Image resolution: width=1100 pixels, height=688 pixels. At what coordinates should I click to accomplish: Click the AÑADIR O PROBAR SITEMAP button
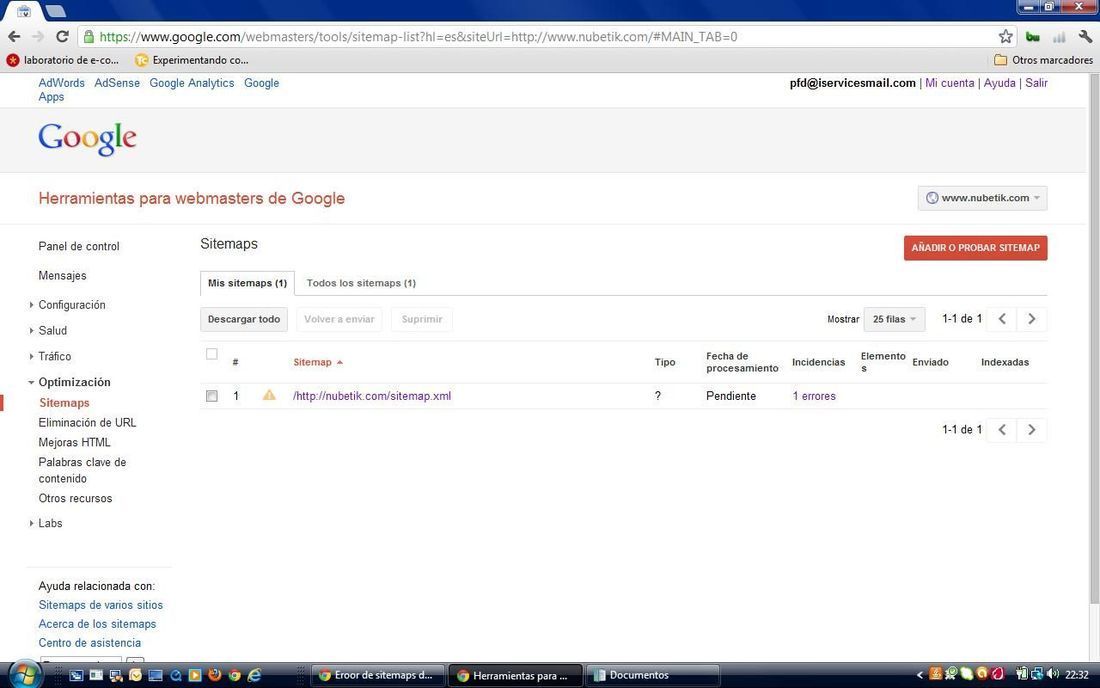[975, 248]
